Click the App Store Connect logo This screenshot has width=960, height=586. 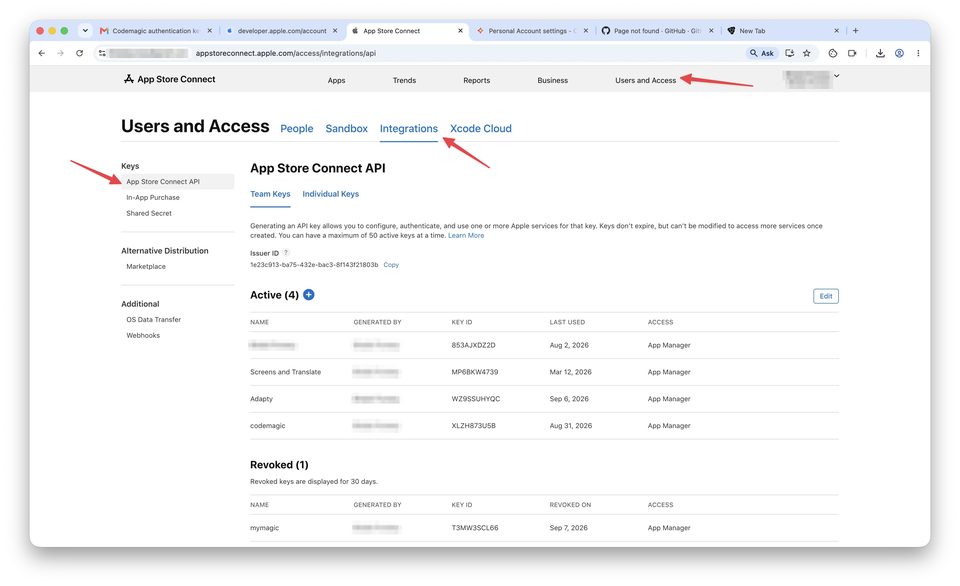[170, 79]
